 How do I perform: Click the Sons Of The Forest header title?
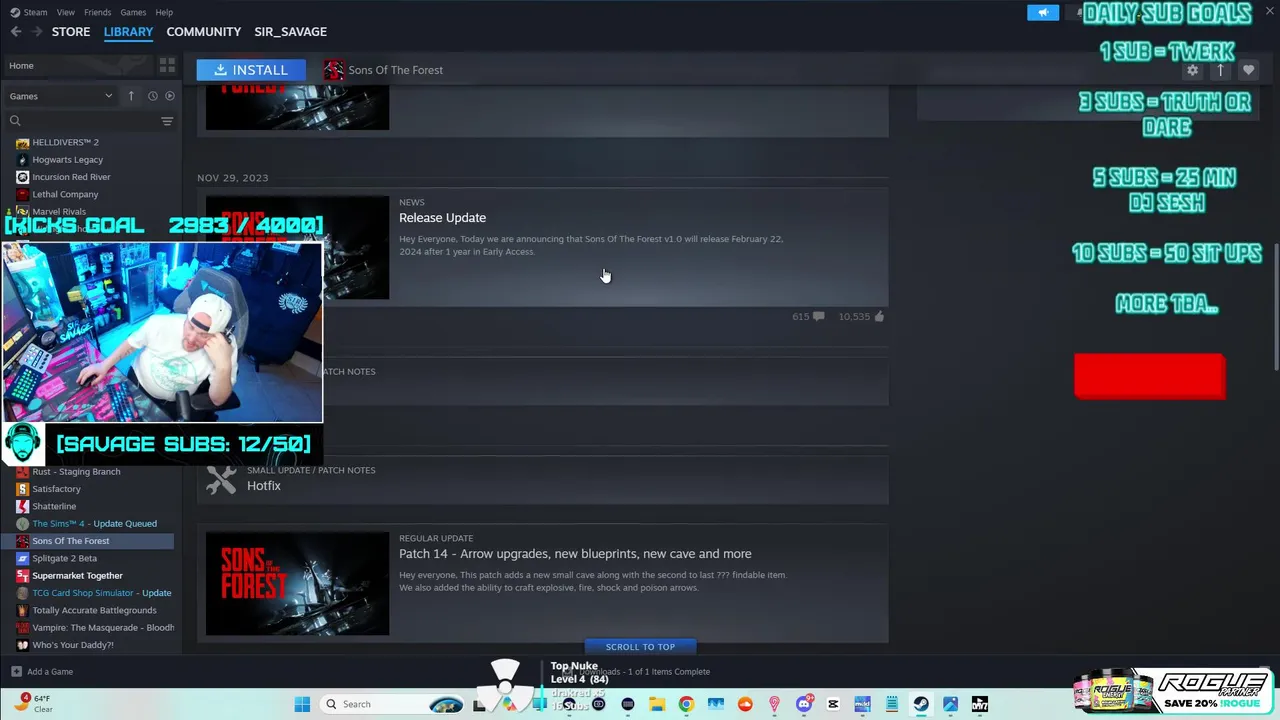click(x=395, y=70)
